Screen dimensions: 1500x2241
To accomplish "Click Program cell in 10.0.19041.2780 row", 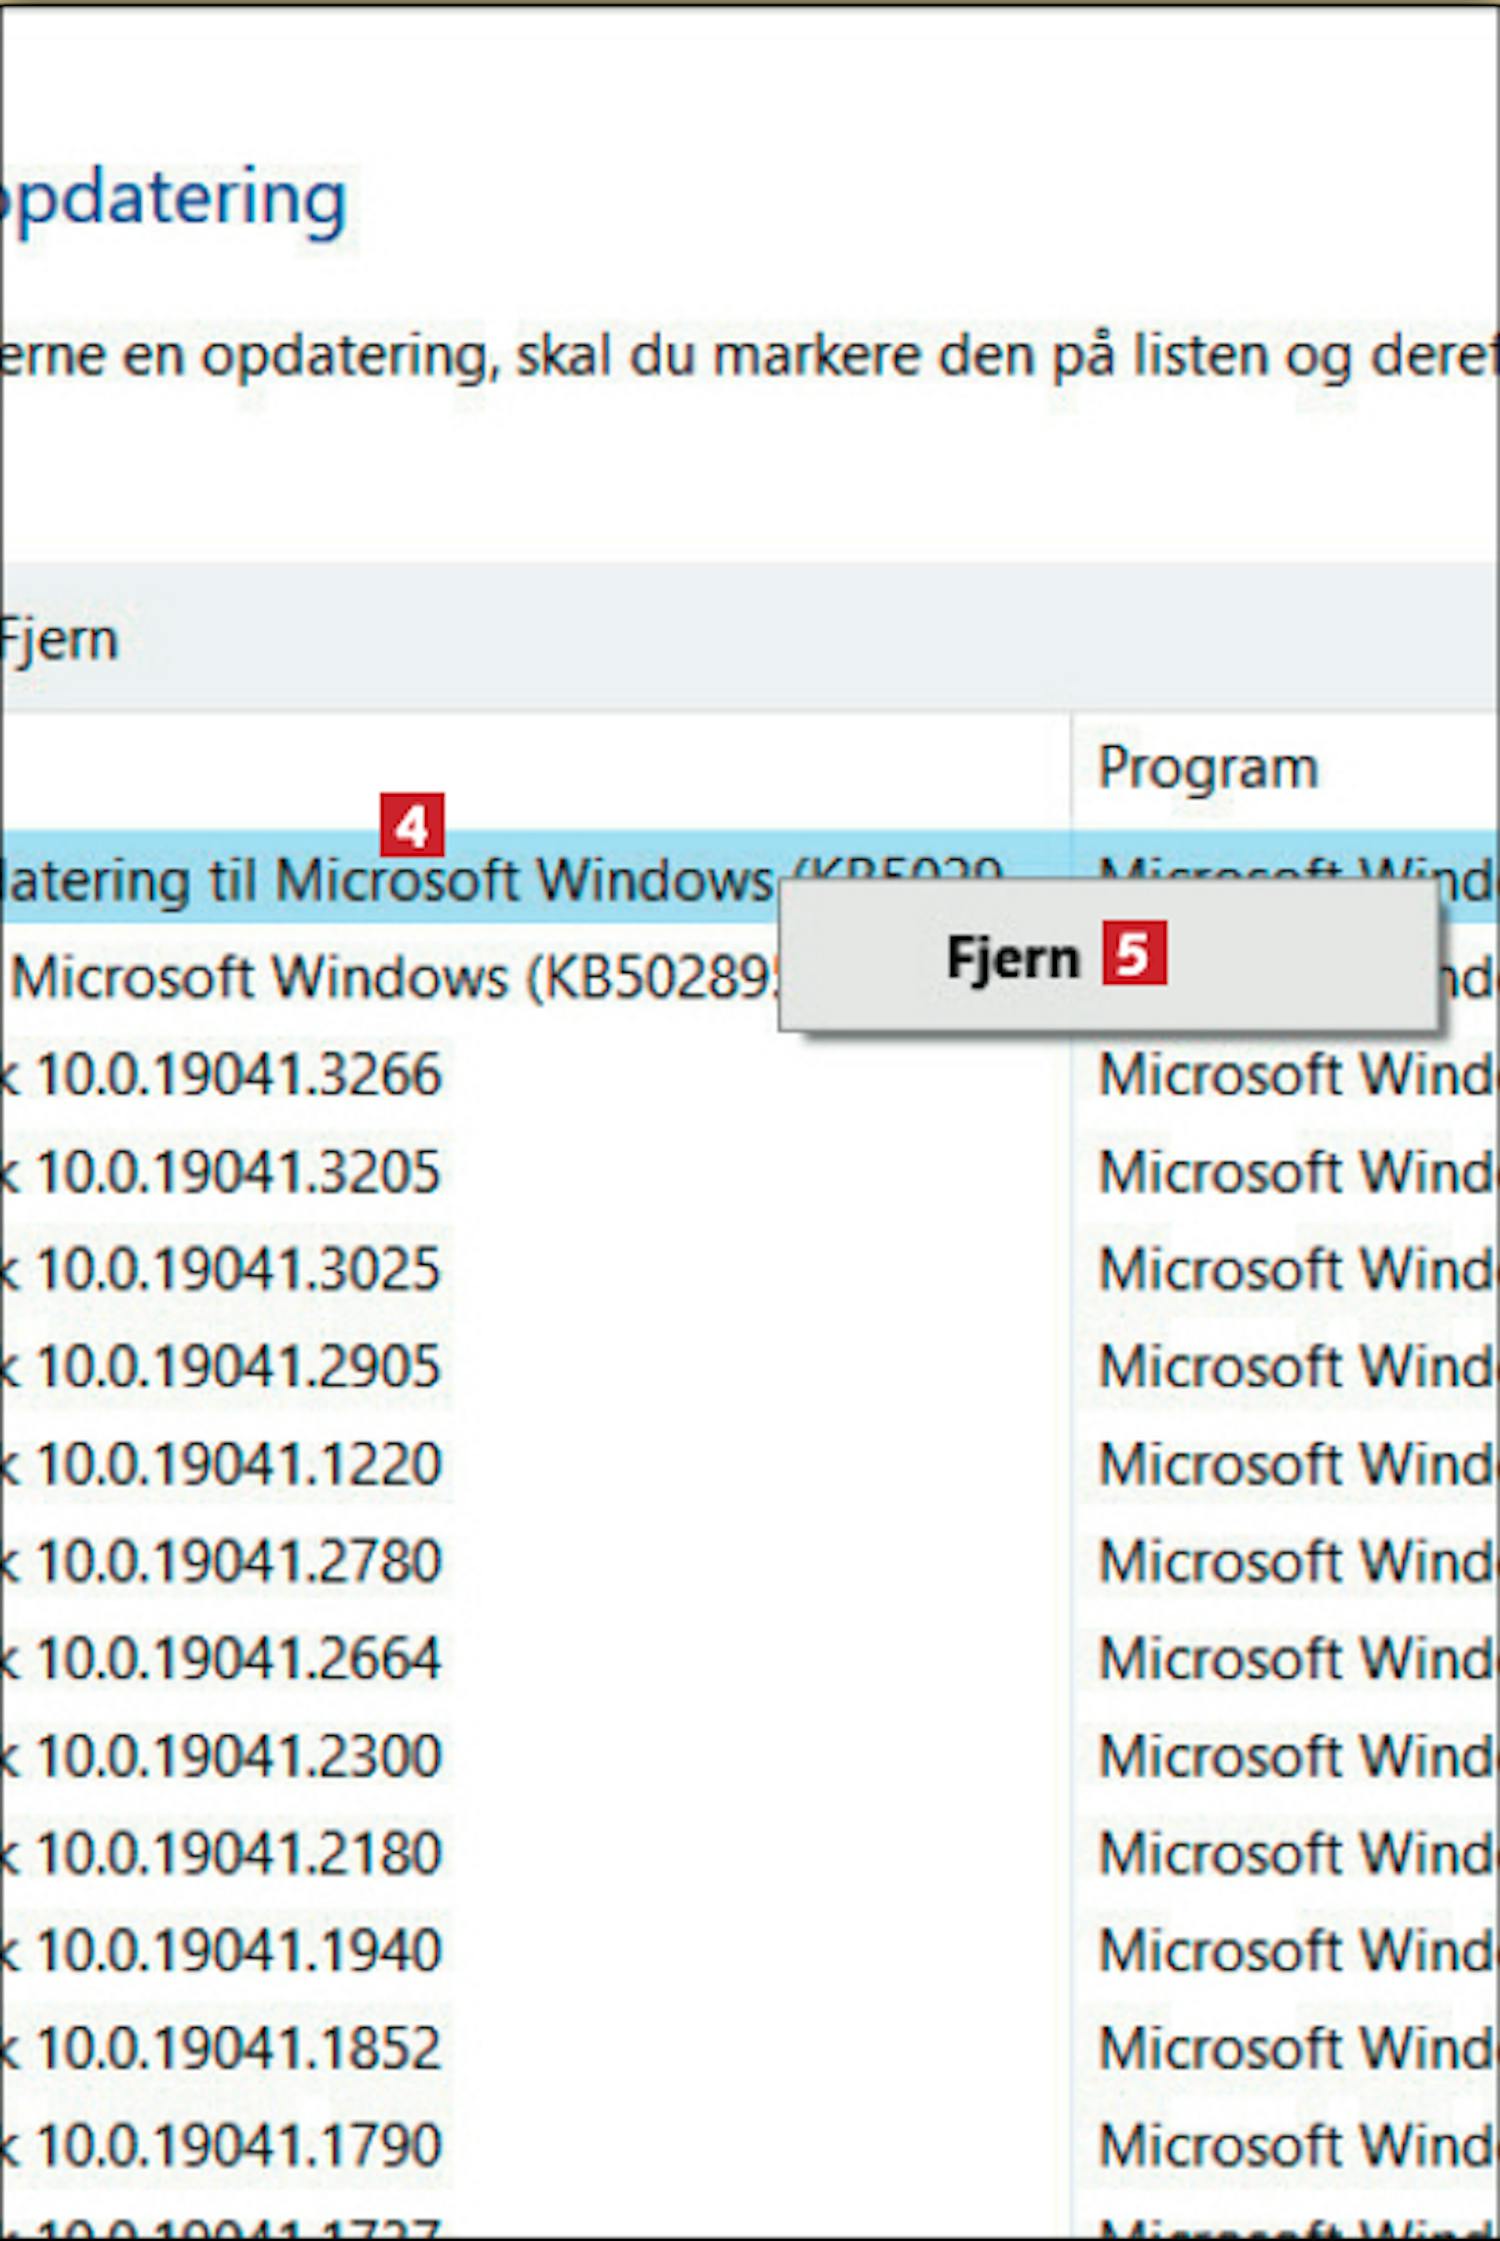I will coord(1298,1561).
